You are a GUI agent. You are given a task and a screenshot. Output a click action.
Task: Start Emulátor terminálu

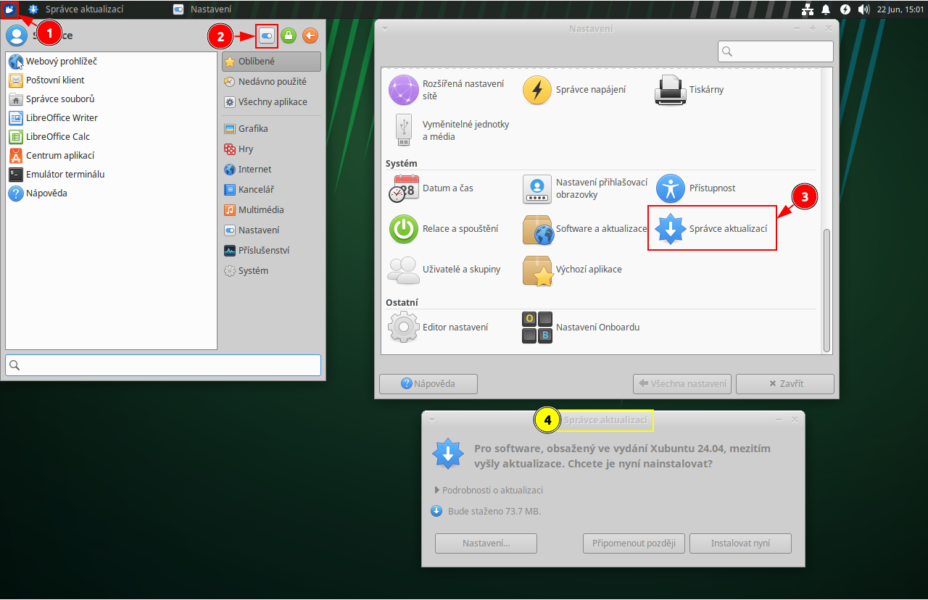click(x=57, y=175)
